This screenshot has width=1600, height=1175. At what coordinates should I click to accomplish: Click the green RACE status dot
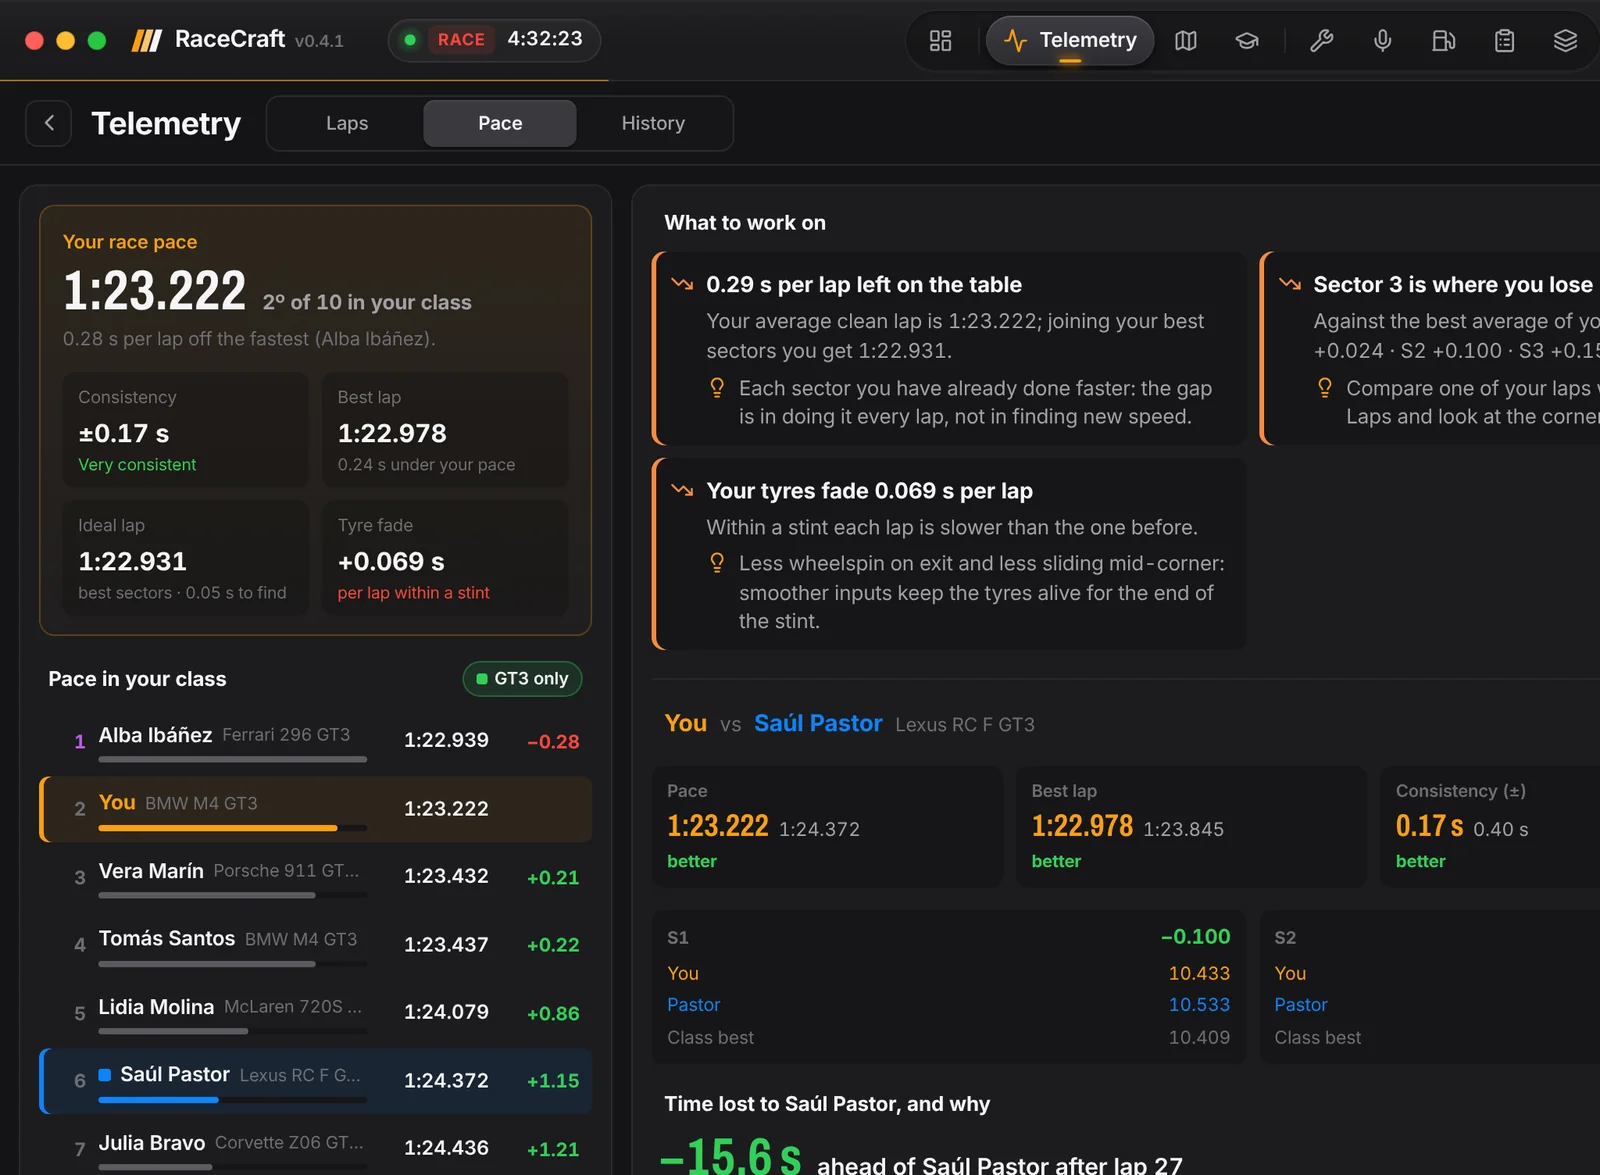410,40
